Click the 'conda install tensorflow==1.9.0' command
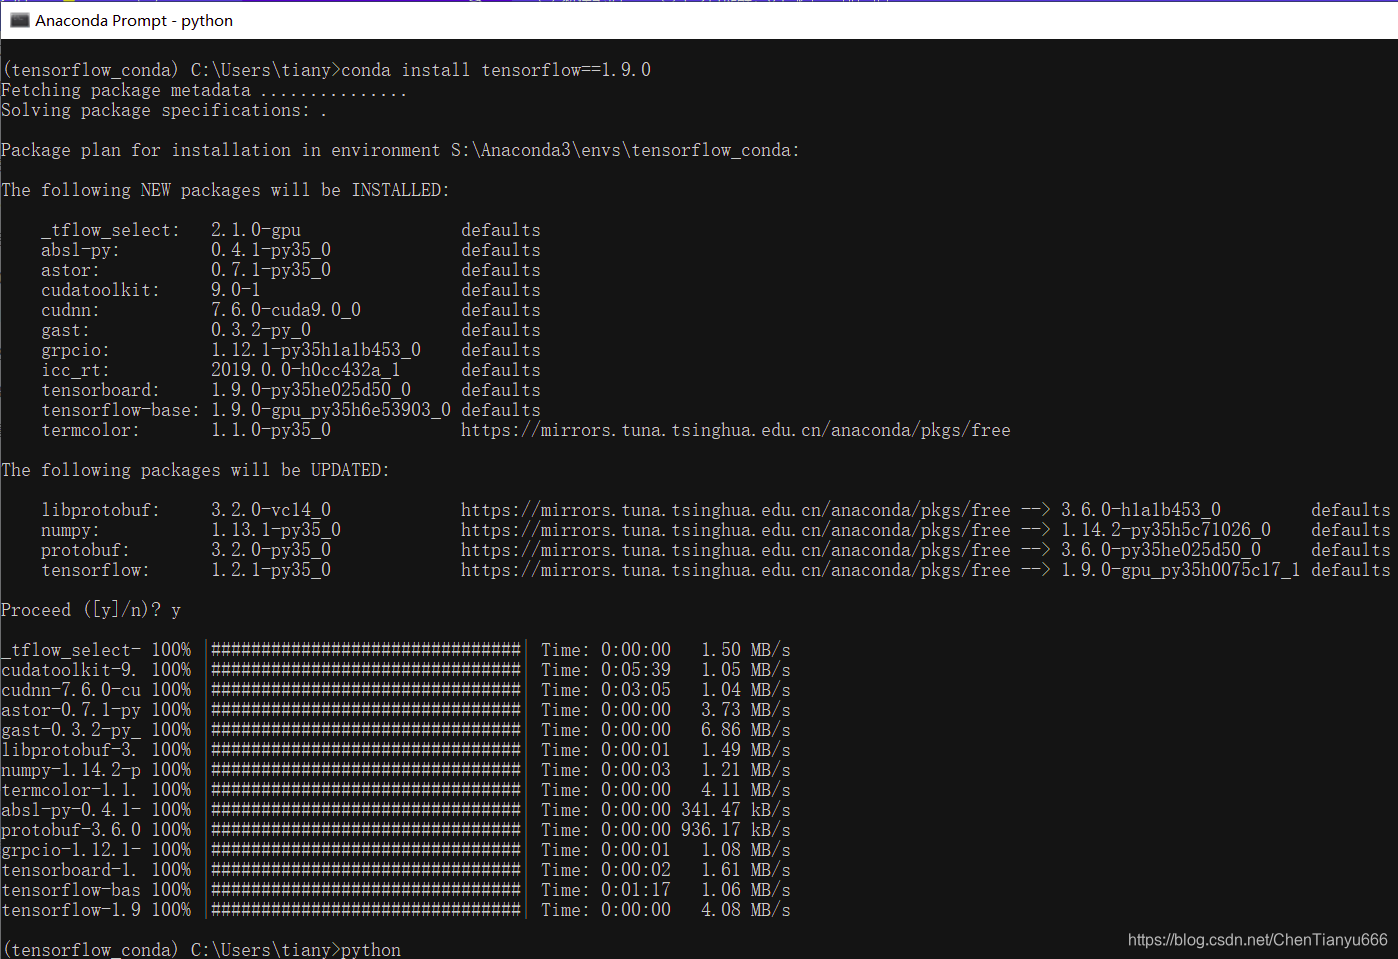 tap(496, 70)
